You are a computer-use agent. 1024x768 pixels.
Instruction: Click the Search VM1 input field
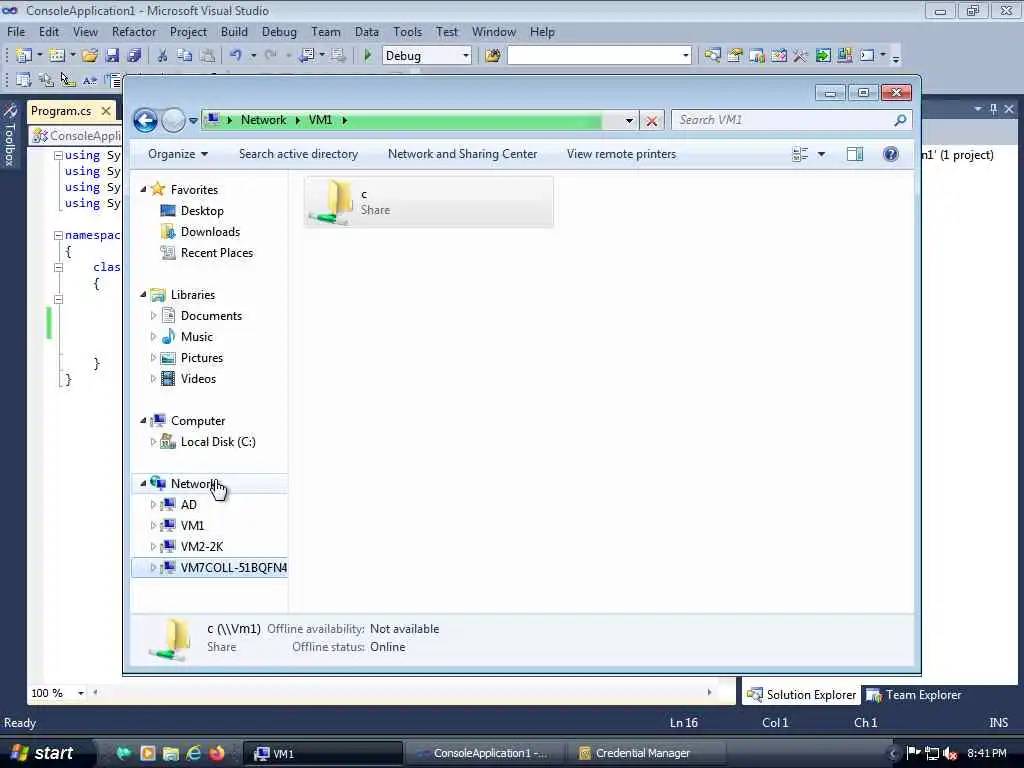pos(784,120)
